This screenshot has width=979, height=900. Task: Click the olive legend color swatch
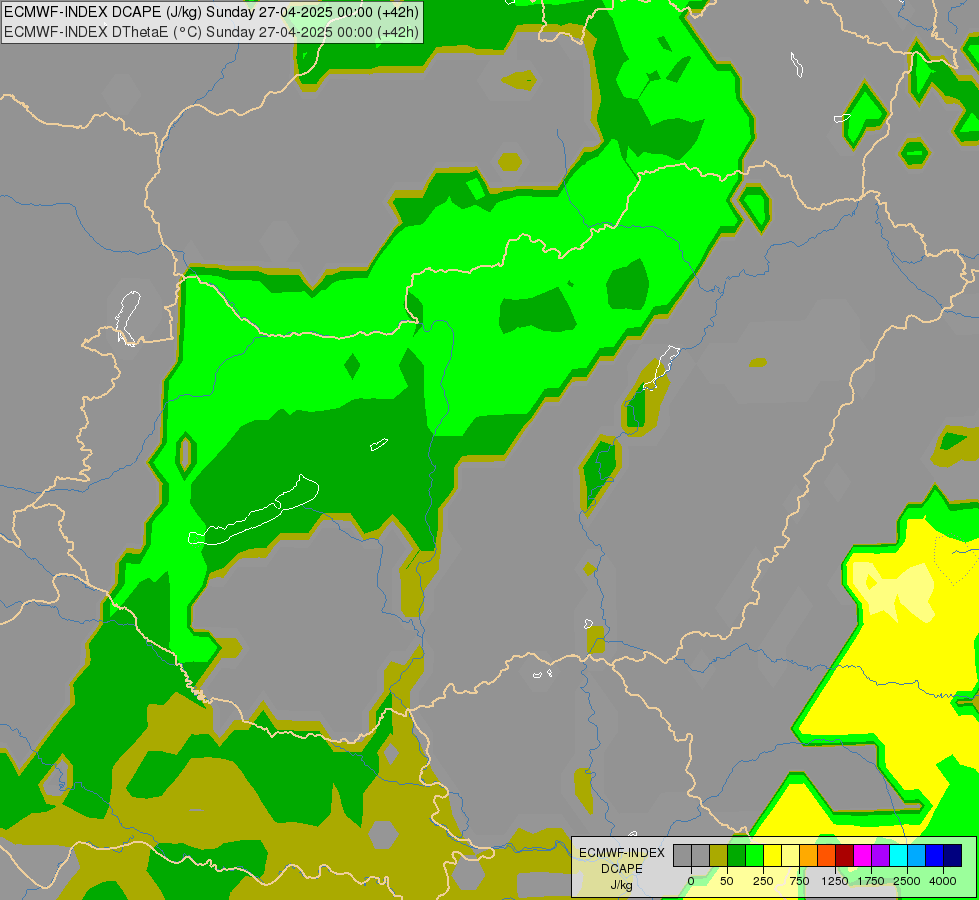tap(719, 855)
